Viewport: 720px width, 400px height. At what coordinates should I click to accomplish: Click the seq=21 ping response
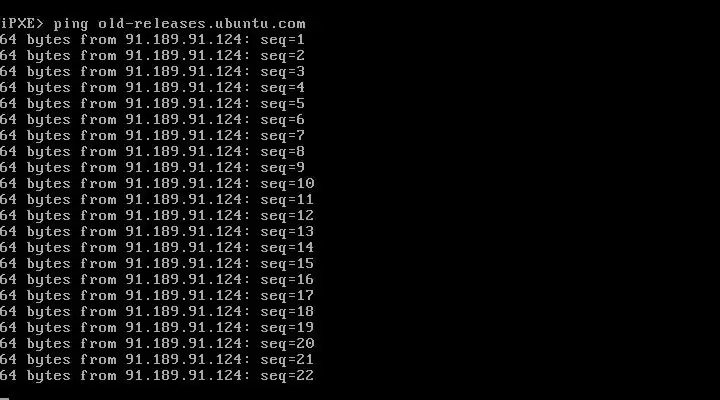tap(157, 360)
